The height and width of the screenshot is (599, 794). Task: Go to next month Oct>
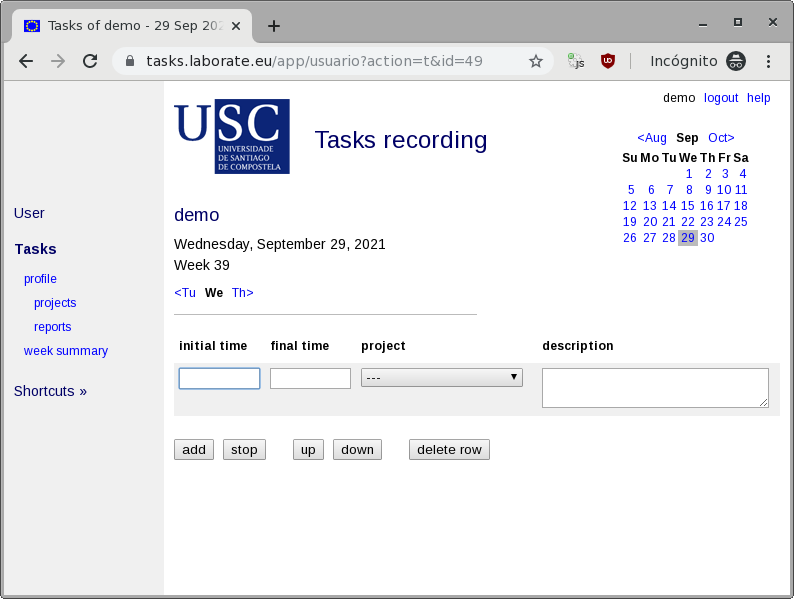tap(721, 138)
